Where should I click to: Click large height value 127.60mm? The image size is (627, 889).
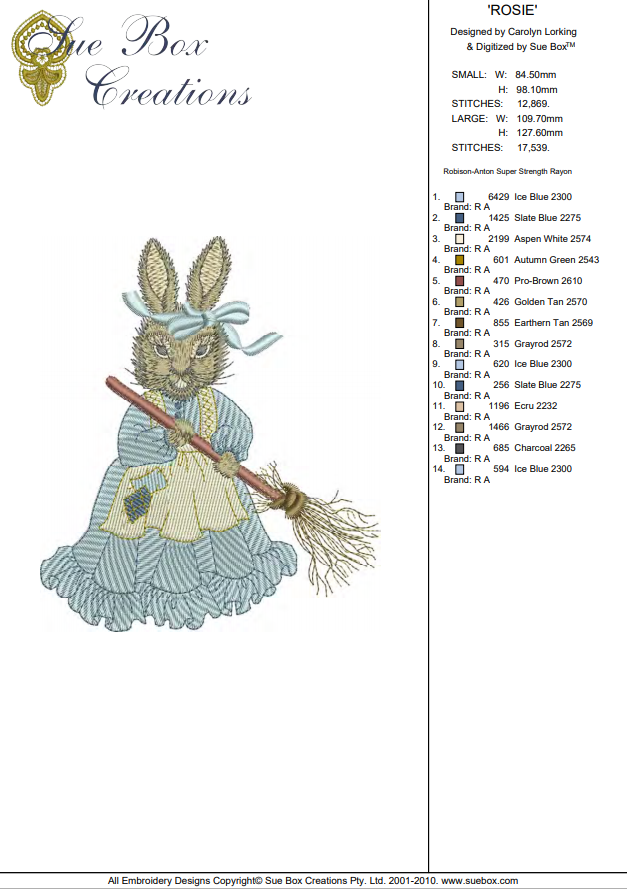(540, 133)
